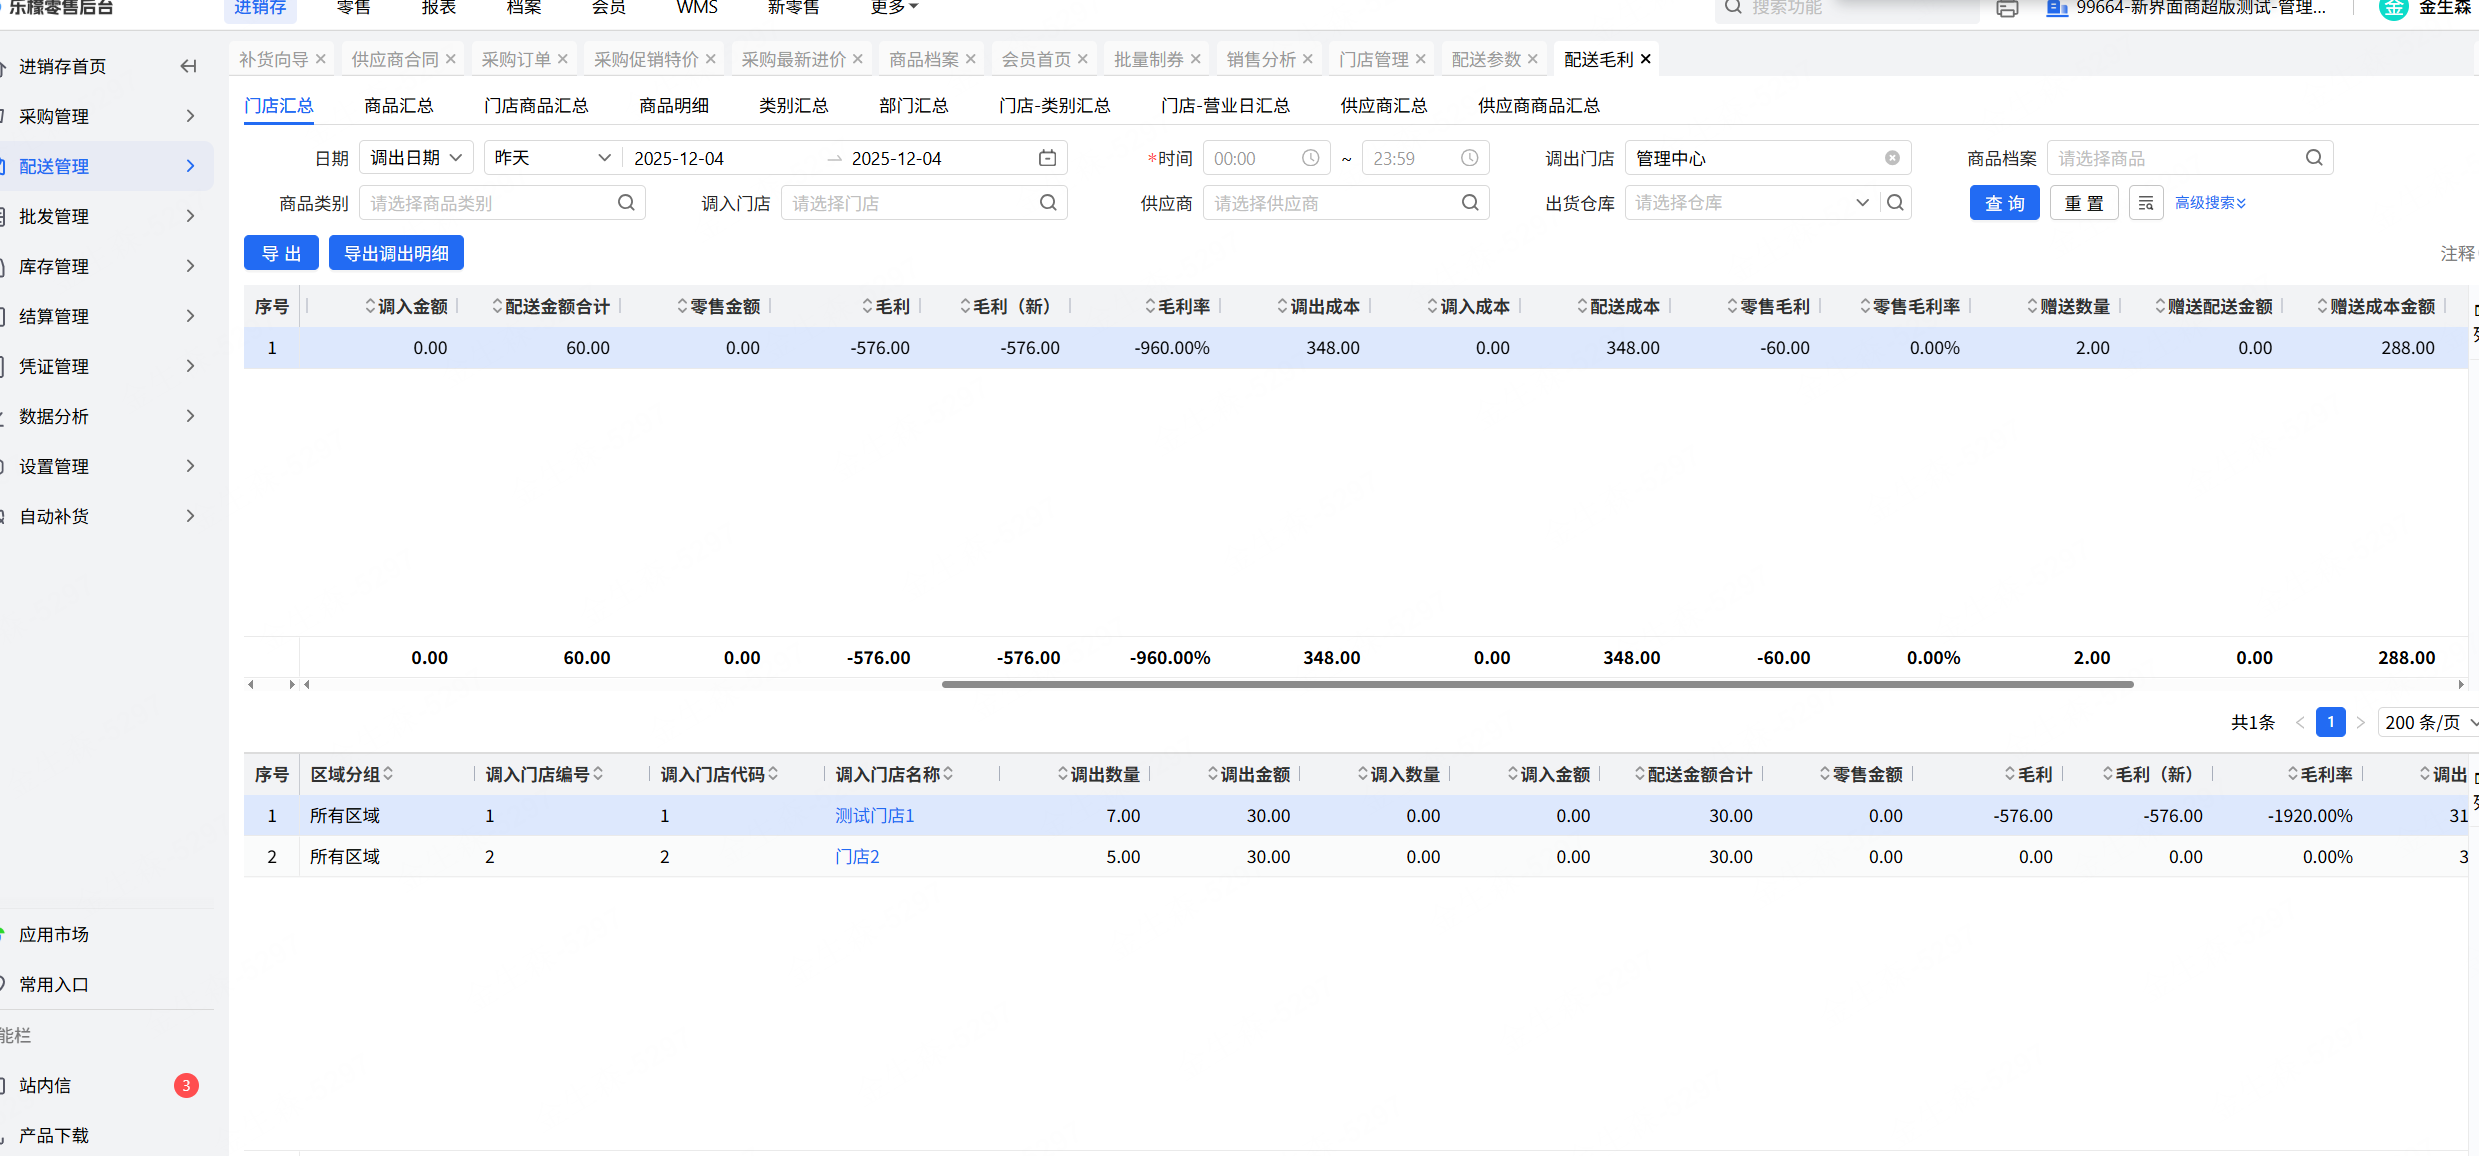Viewport: 2479px width, 1156px height.
Task: Open the 测试门店1 link
Action: (874, 816)
